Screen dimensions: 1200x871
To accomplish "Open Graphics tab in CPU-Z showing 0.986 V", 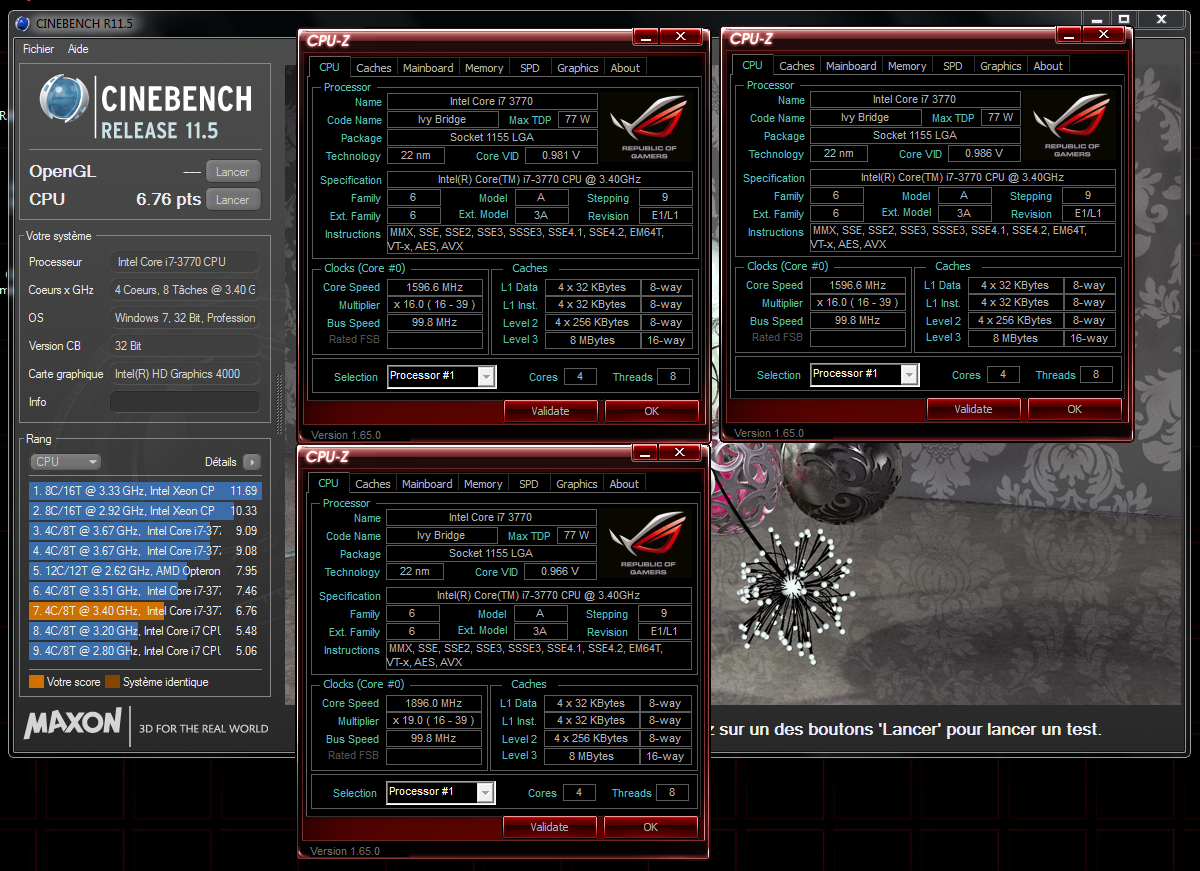I will 1001,66.
